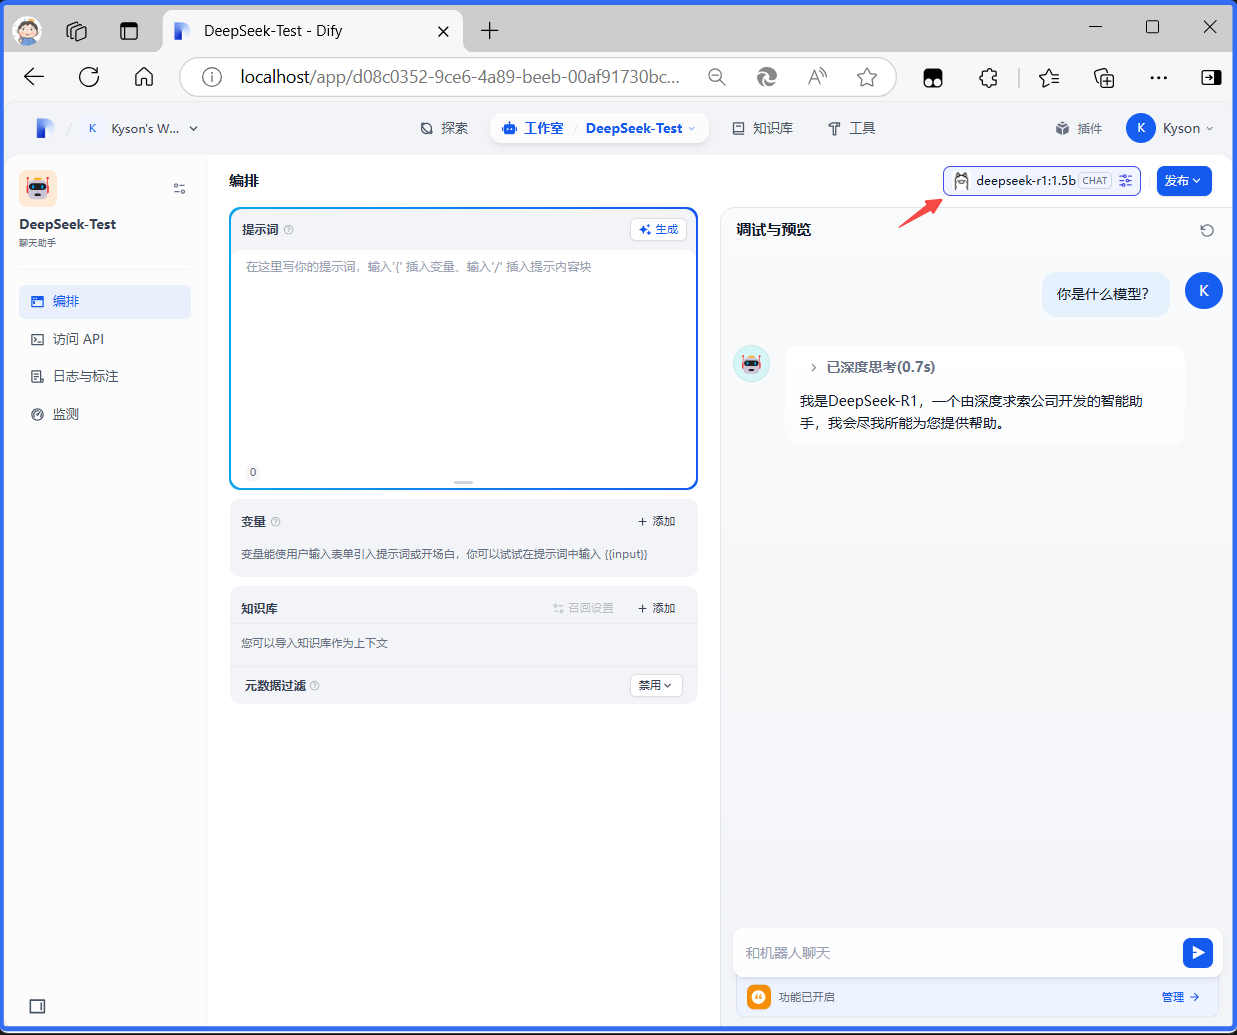Click the Dify logo in header
Image resolution: width=1237 pixels, height=1035 pixels.
[44, 128]
